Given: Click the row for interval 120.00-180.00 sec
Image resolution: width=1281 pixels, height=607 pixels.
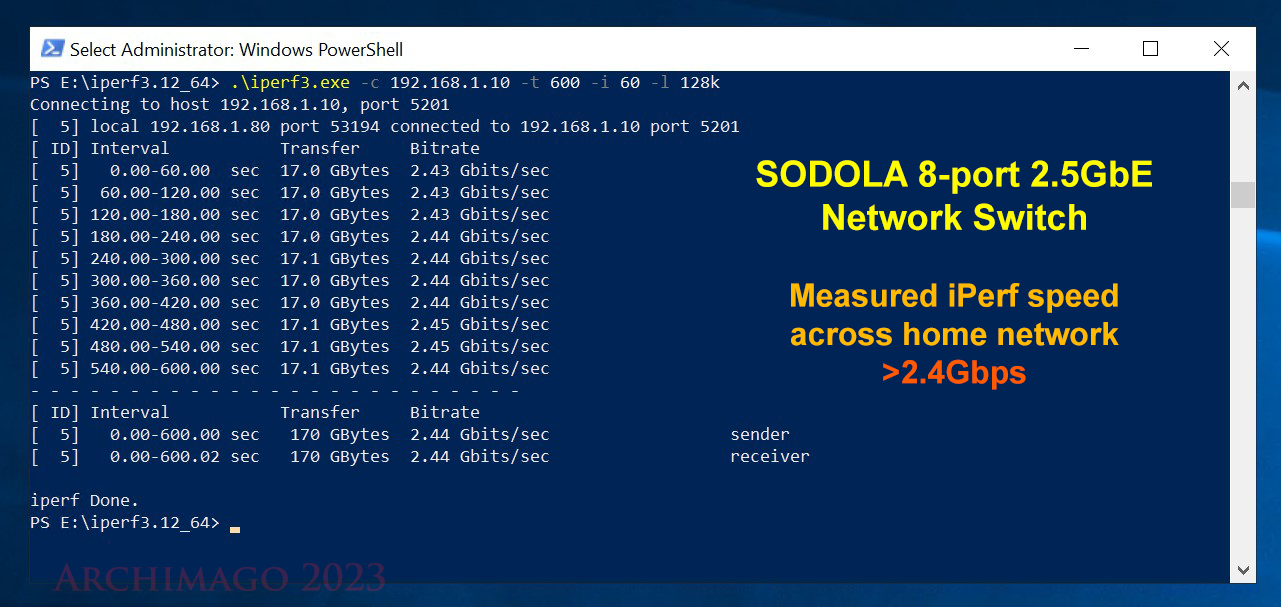Looking at the screenshot, I should [x=290, y=214].
